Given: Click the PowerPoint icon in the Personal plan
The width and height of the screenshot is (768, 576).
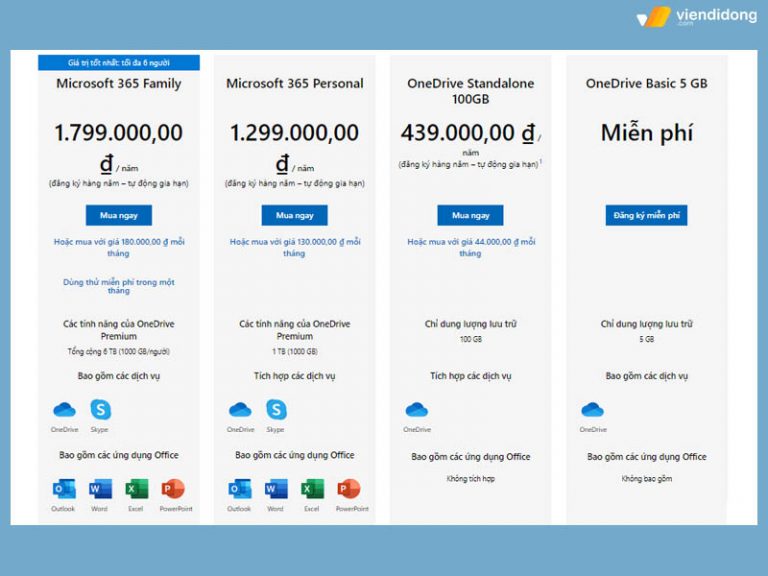Looking at the screenshot, I should pos(349,489).
